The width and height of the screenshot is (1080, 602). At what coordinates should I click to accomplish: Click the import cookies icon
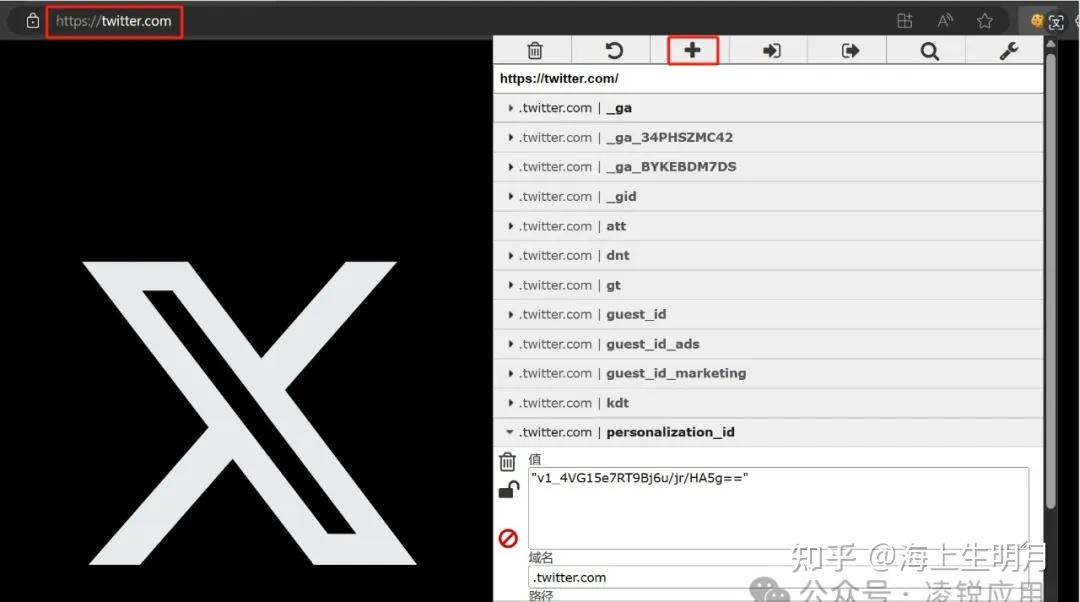(x=771, y=50)
